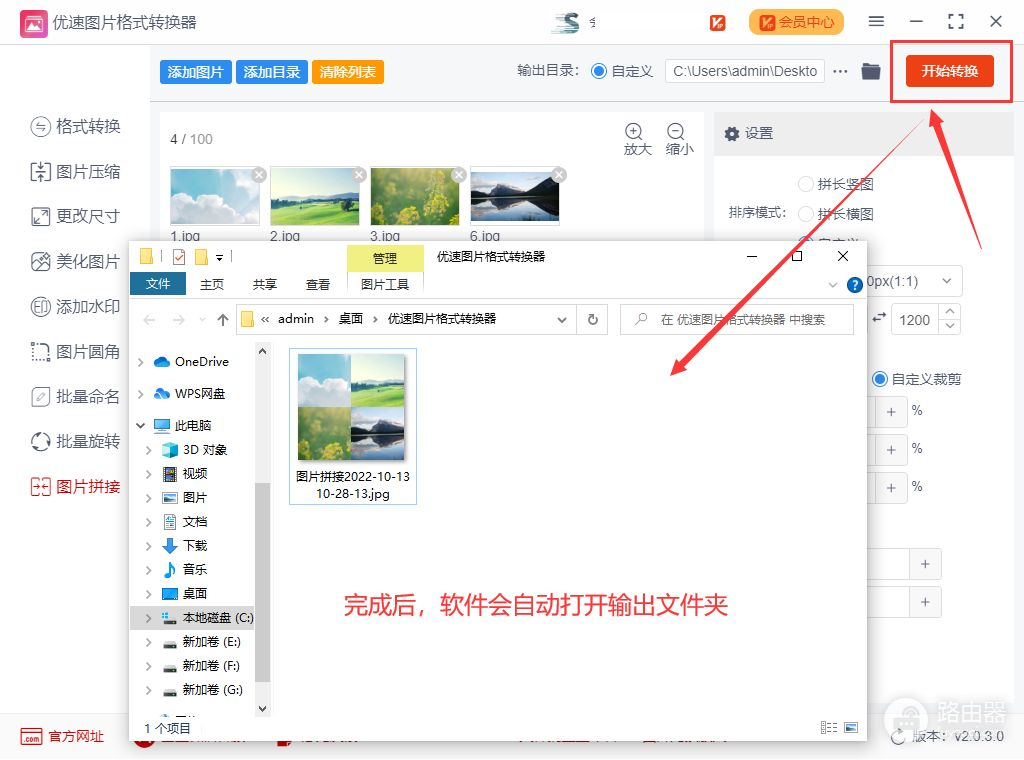Open the 图片圆角 rounded corners tool
This screenshot has width=1024, height=760.
point(75,352)
